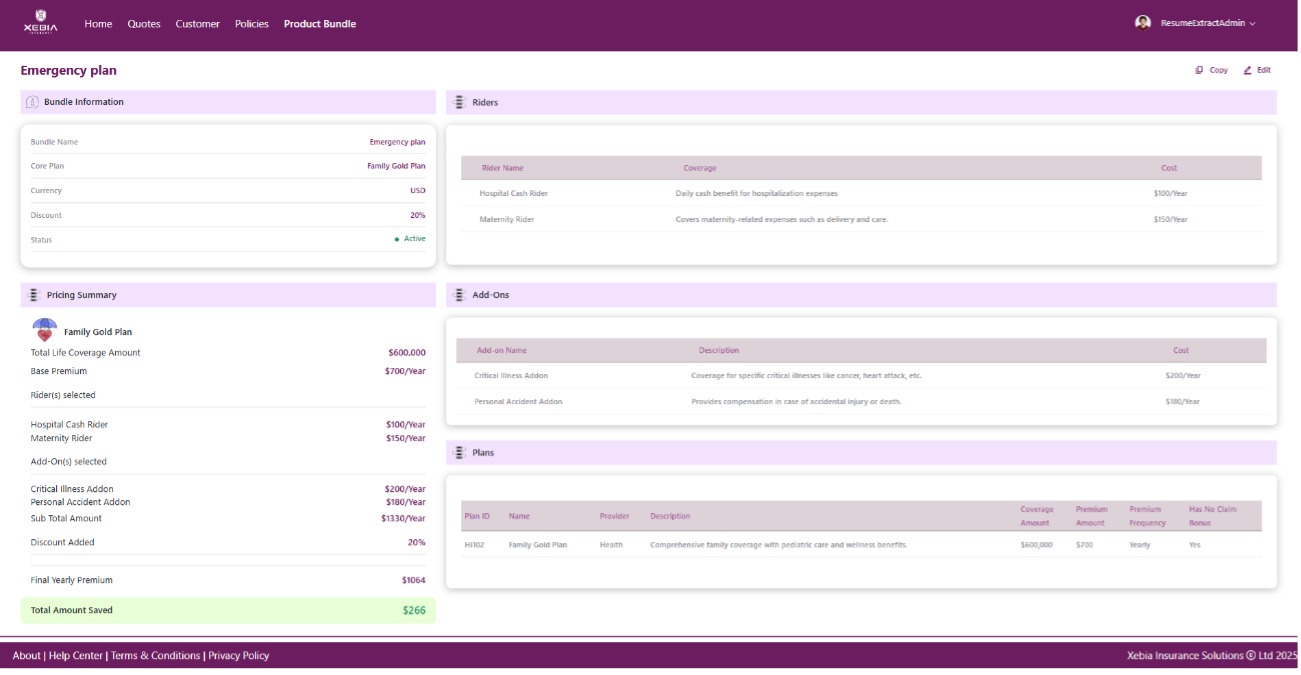Open Terms & Conditions link
Screen dimensions: 1301x675
(155, 656)
